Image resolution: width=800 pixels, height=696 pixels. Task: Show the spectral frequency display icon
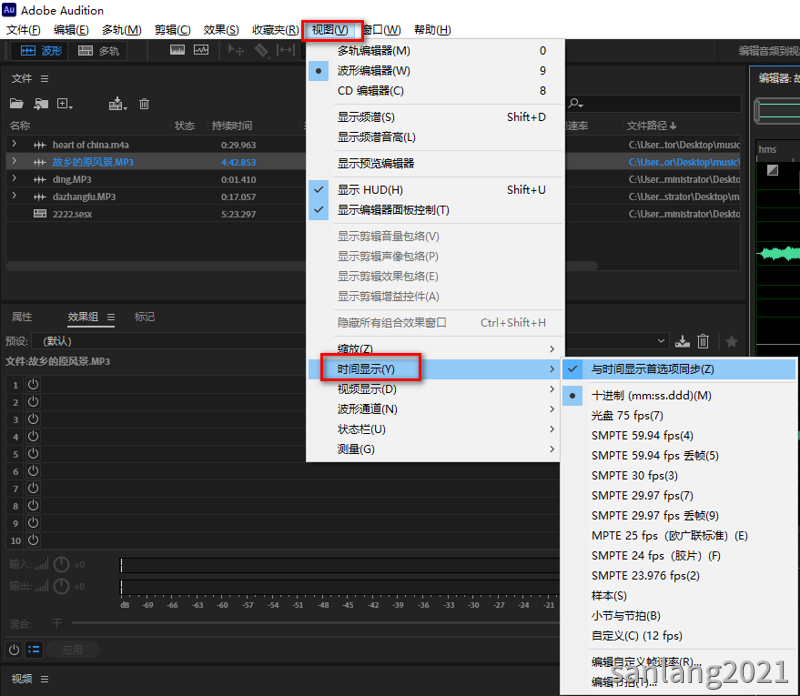click(x=178, y=50)
